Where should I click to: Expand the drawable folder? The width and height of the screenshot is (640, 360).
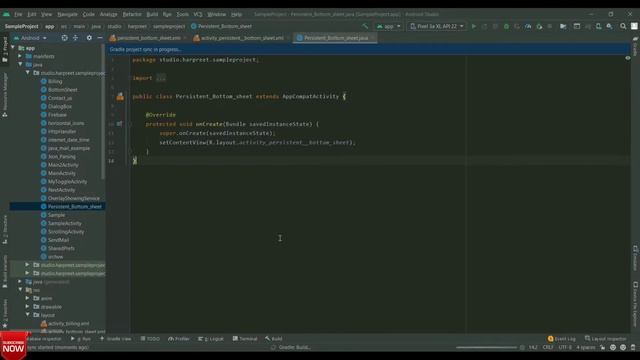click(28, 307)
